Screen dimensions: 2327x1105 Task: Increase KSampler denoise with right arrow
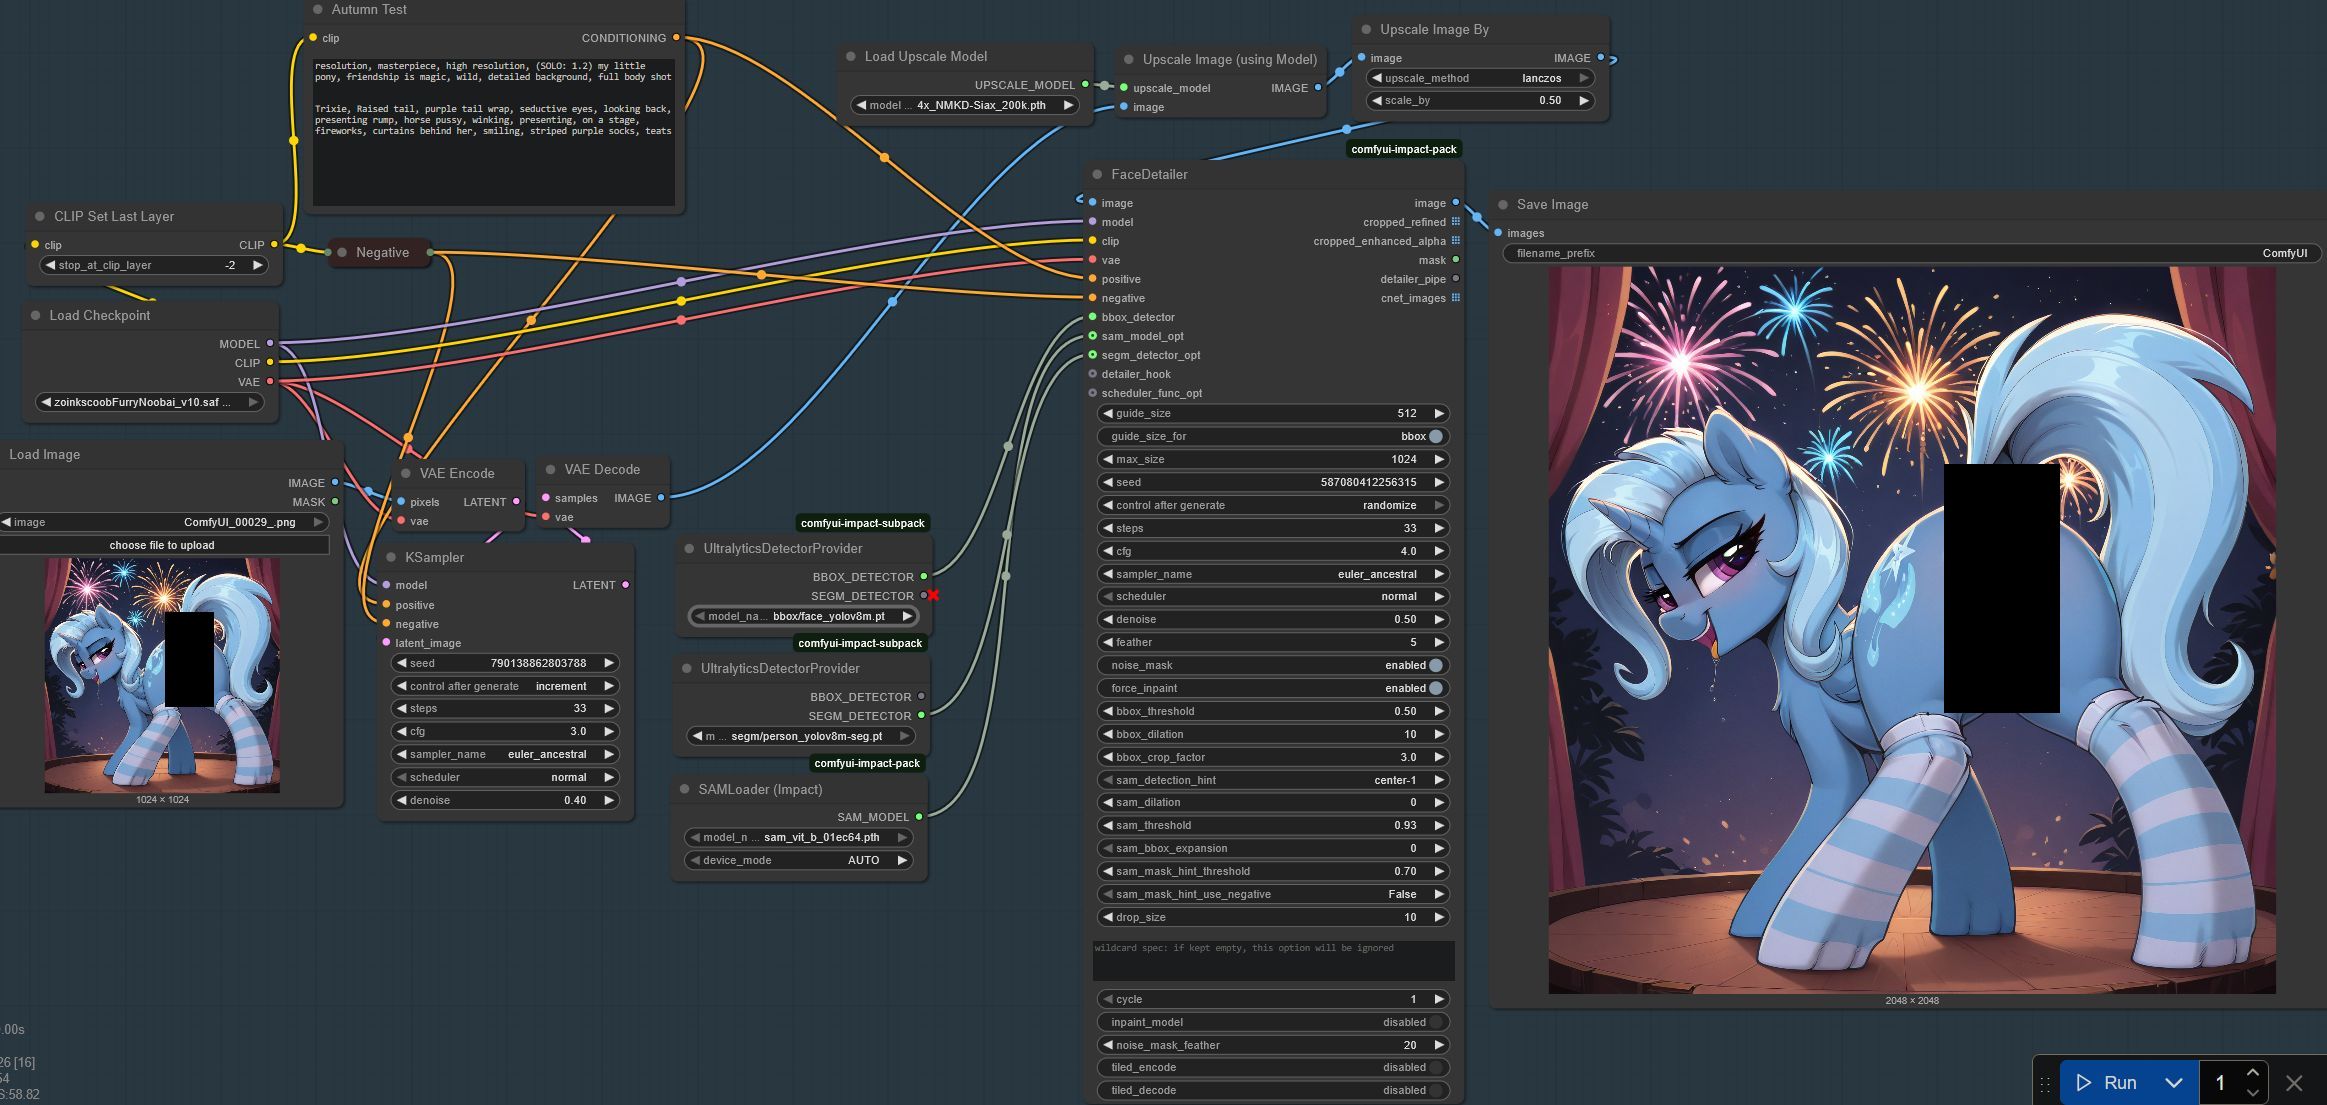point(608,801)
